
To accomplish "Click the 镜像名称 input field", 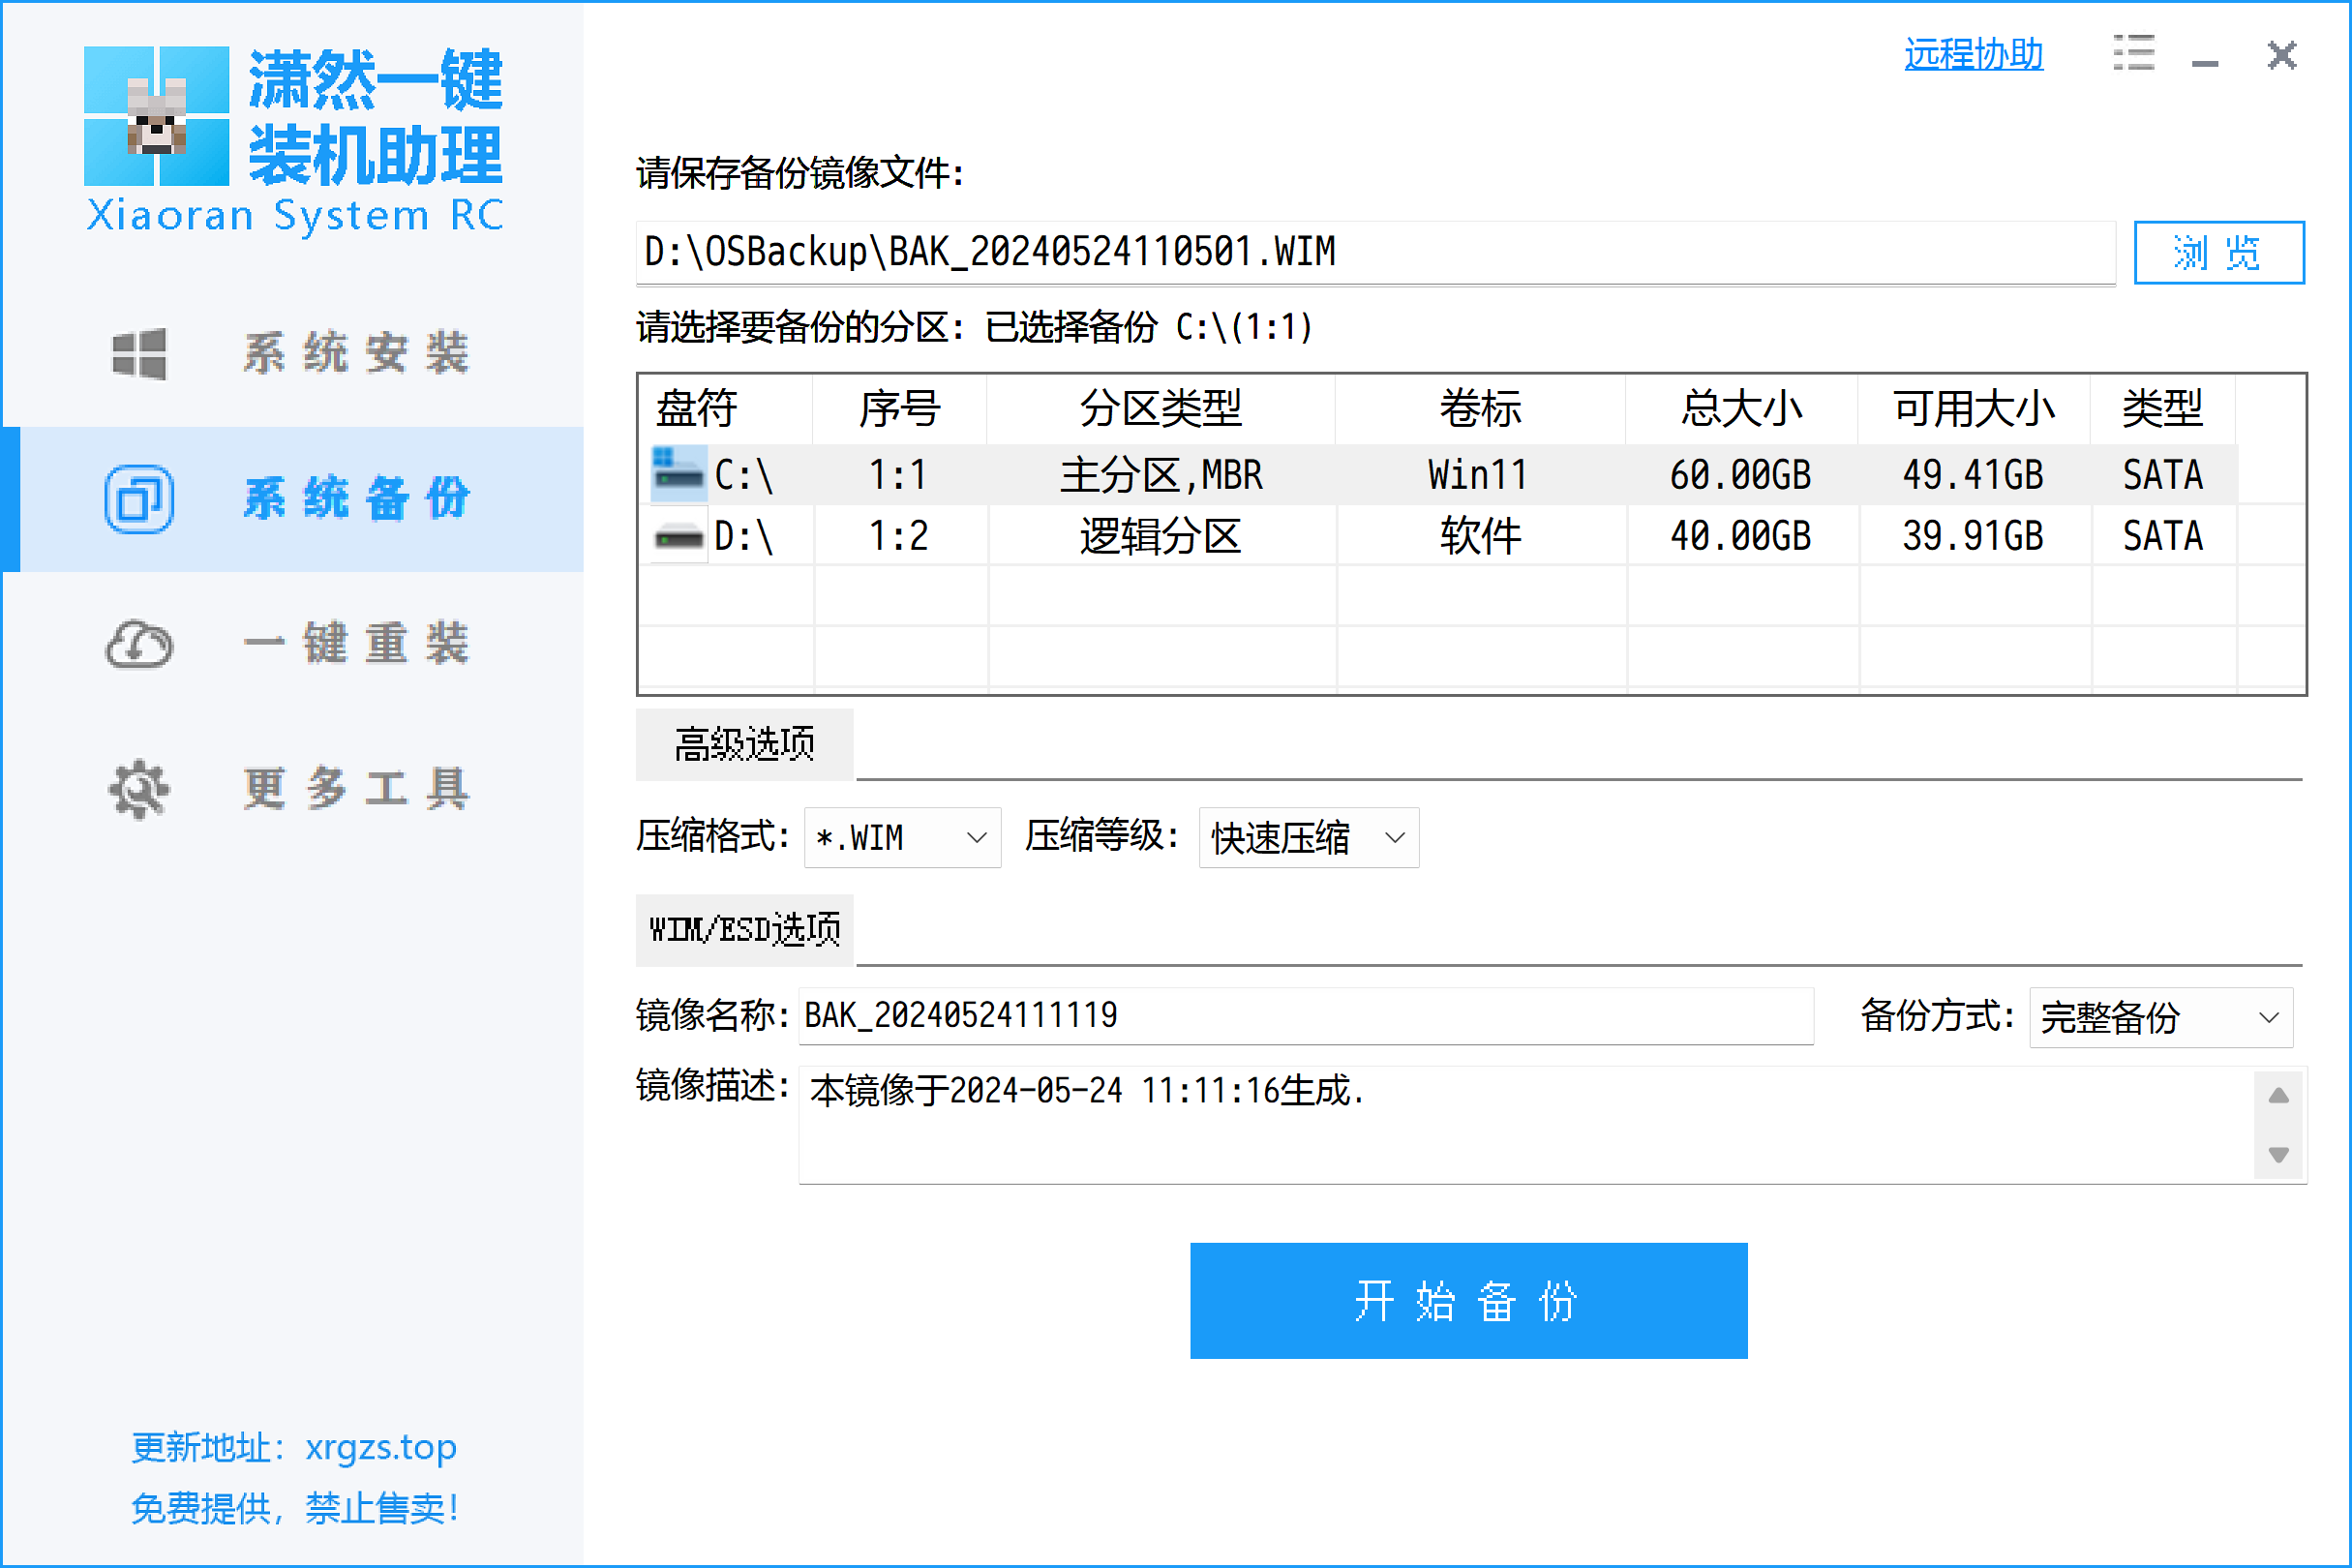I will click(1305, 1016).
